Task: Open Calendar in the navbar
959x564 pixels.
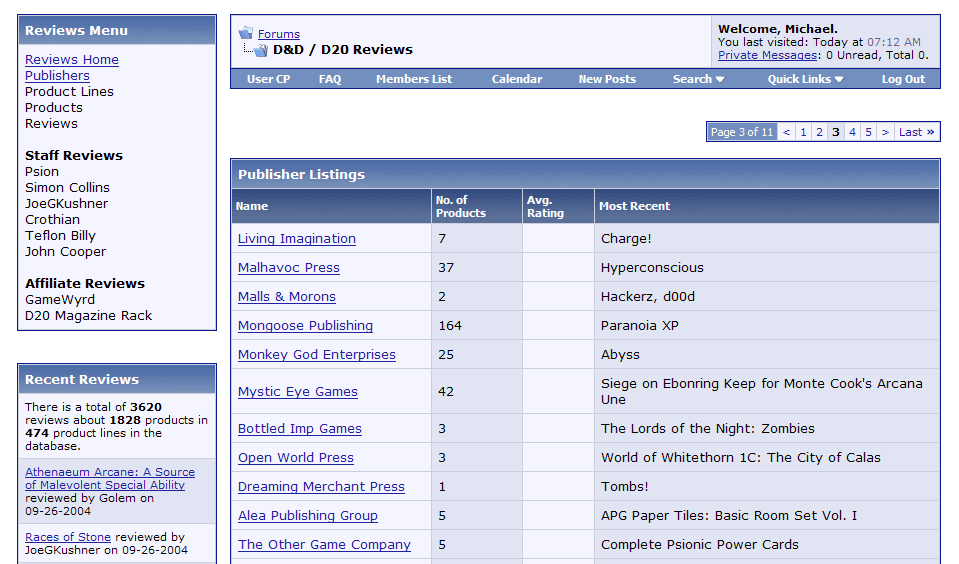Action: [x=517, y=79]
